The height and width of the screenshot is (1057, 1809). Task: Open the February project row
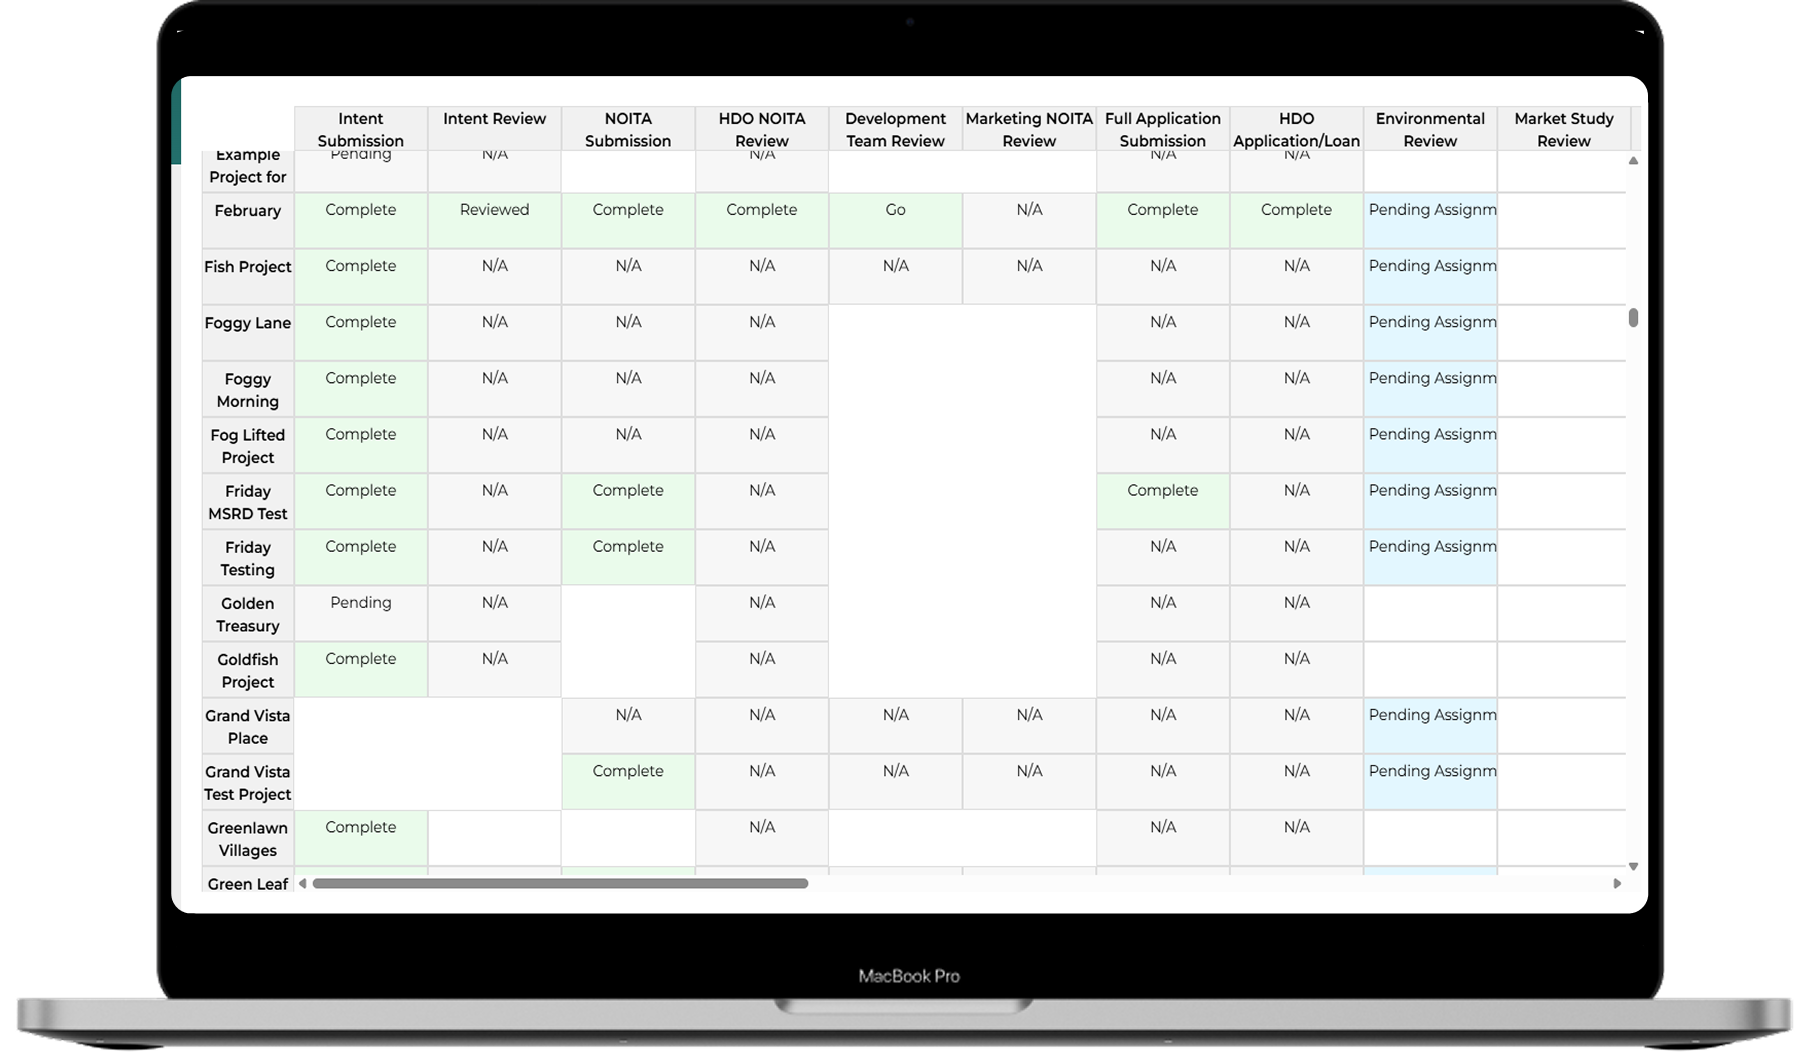(248, 221)
